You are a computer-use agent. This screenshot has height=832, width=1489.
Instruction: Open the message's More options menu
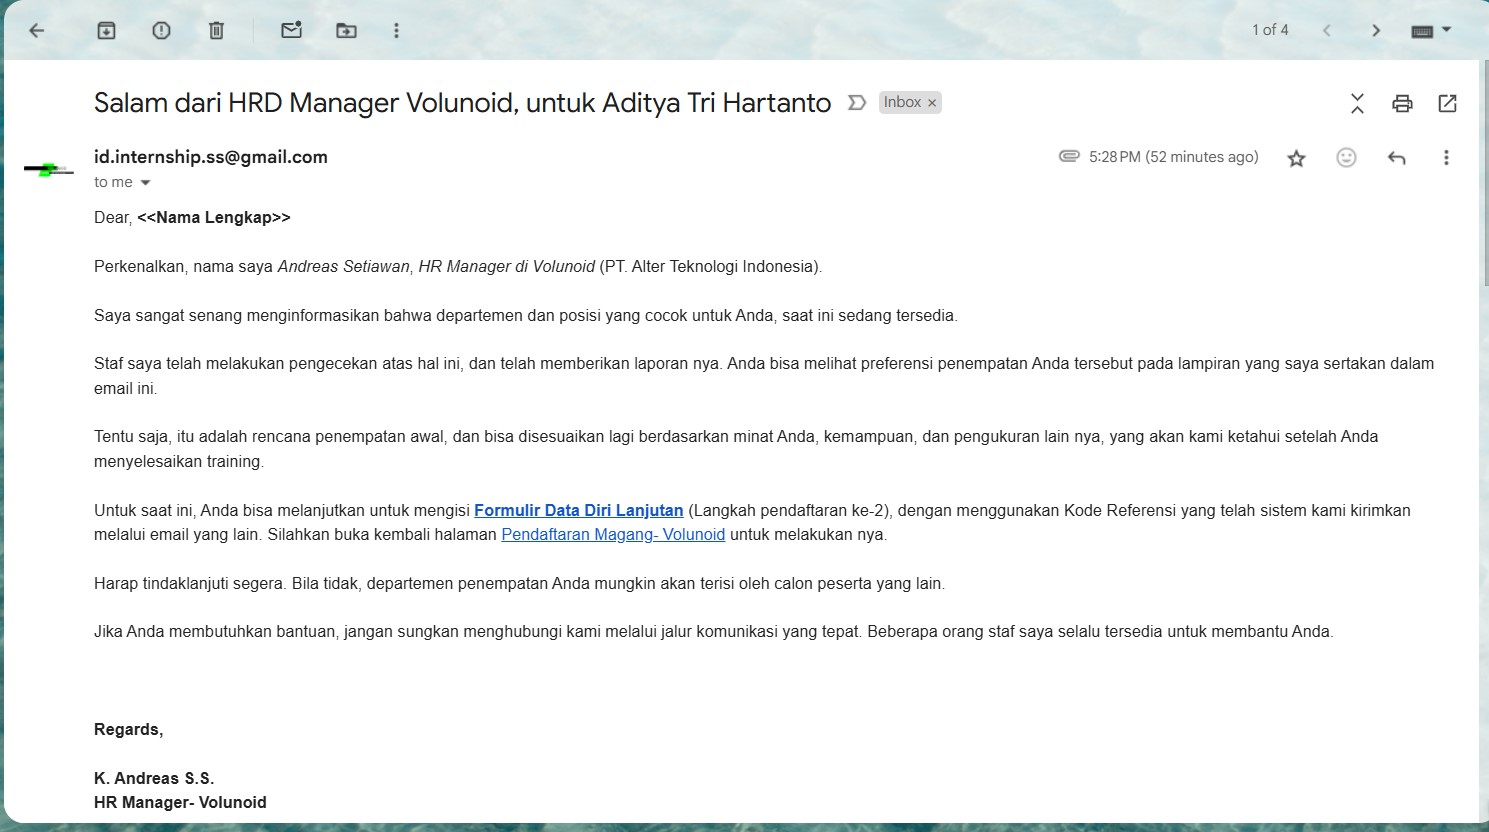point(1446,157)
